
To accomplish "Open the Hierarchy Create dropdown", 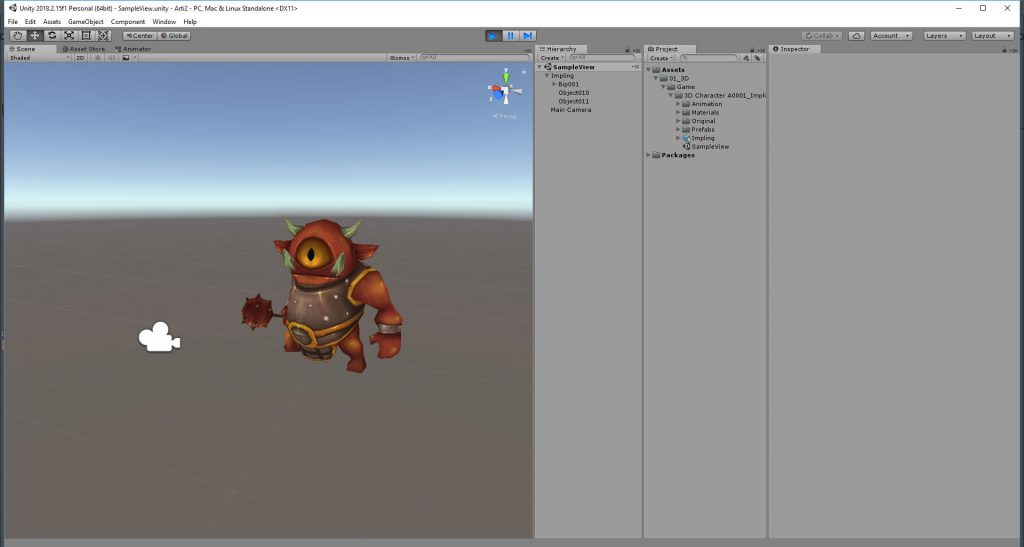I will click(x=552, y=58).
